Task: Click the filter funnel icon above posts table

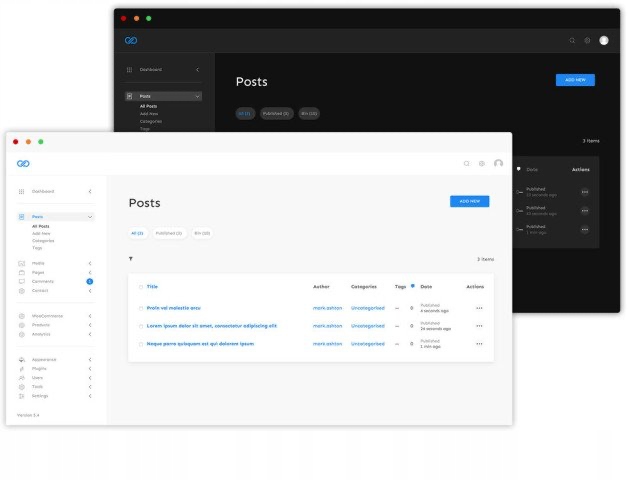Action: tap(130, 259)
